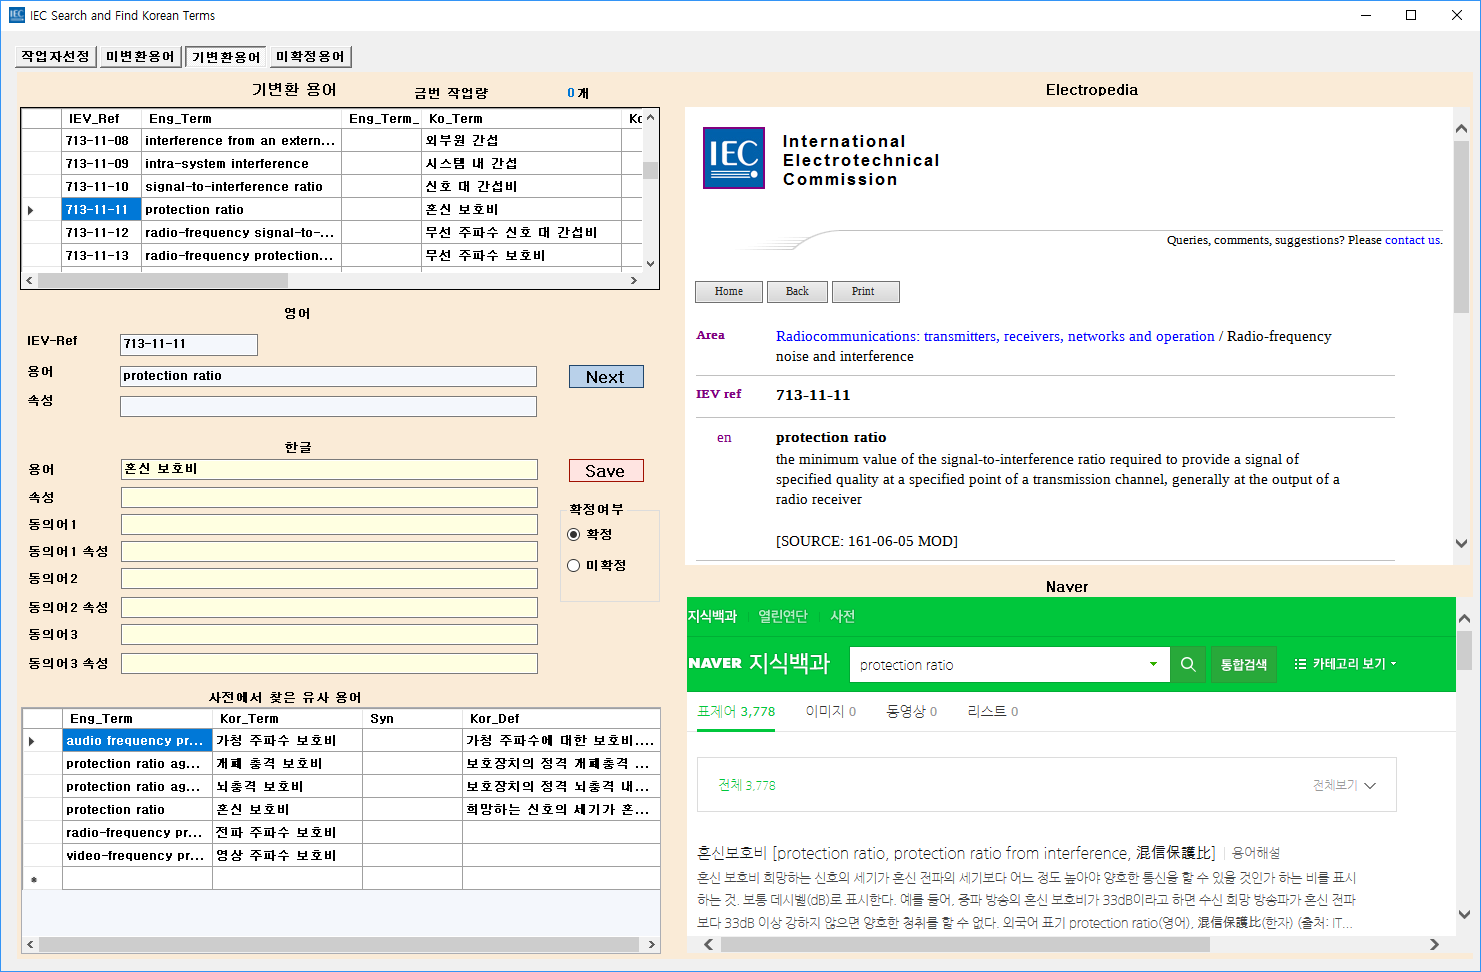
Task: Click row pointer arrow beside 713-11-11
Action: click(x=31, y=210)
